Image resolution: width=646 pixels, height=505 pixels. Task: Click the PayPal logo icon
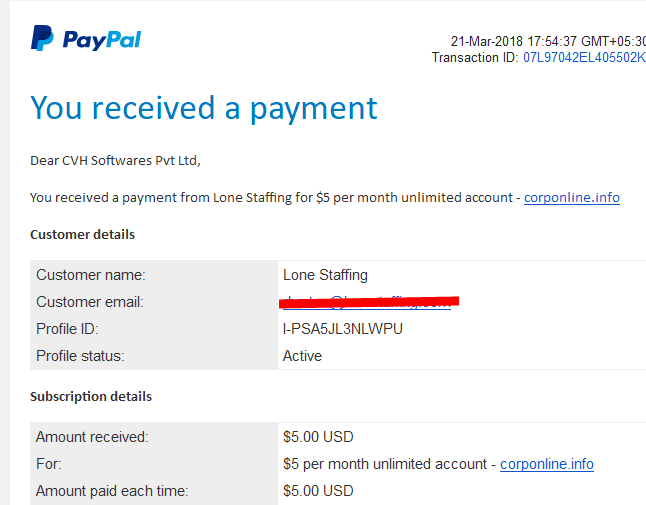click(x=42, y=38)
